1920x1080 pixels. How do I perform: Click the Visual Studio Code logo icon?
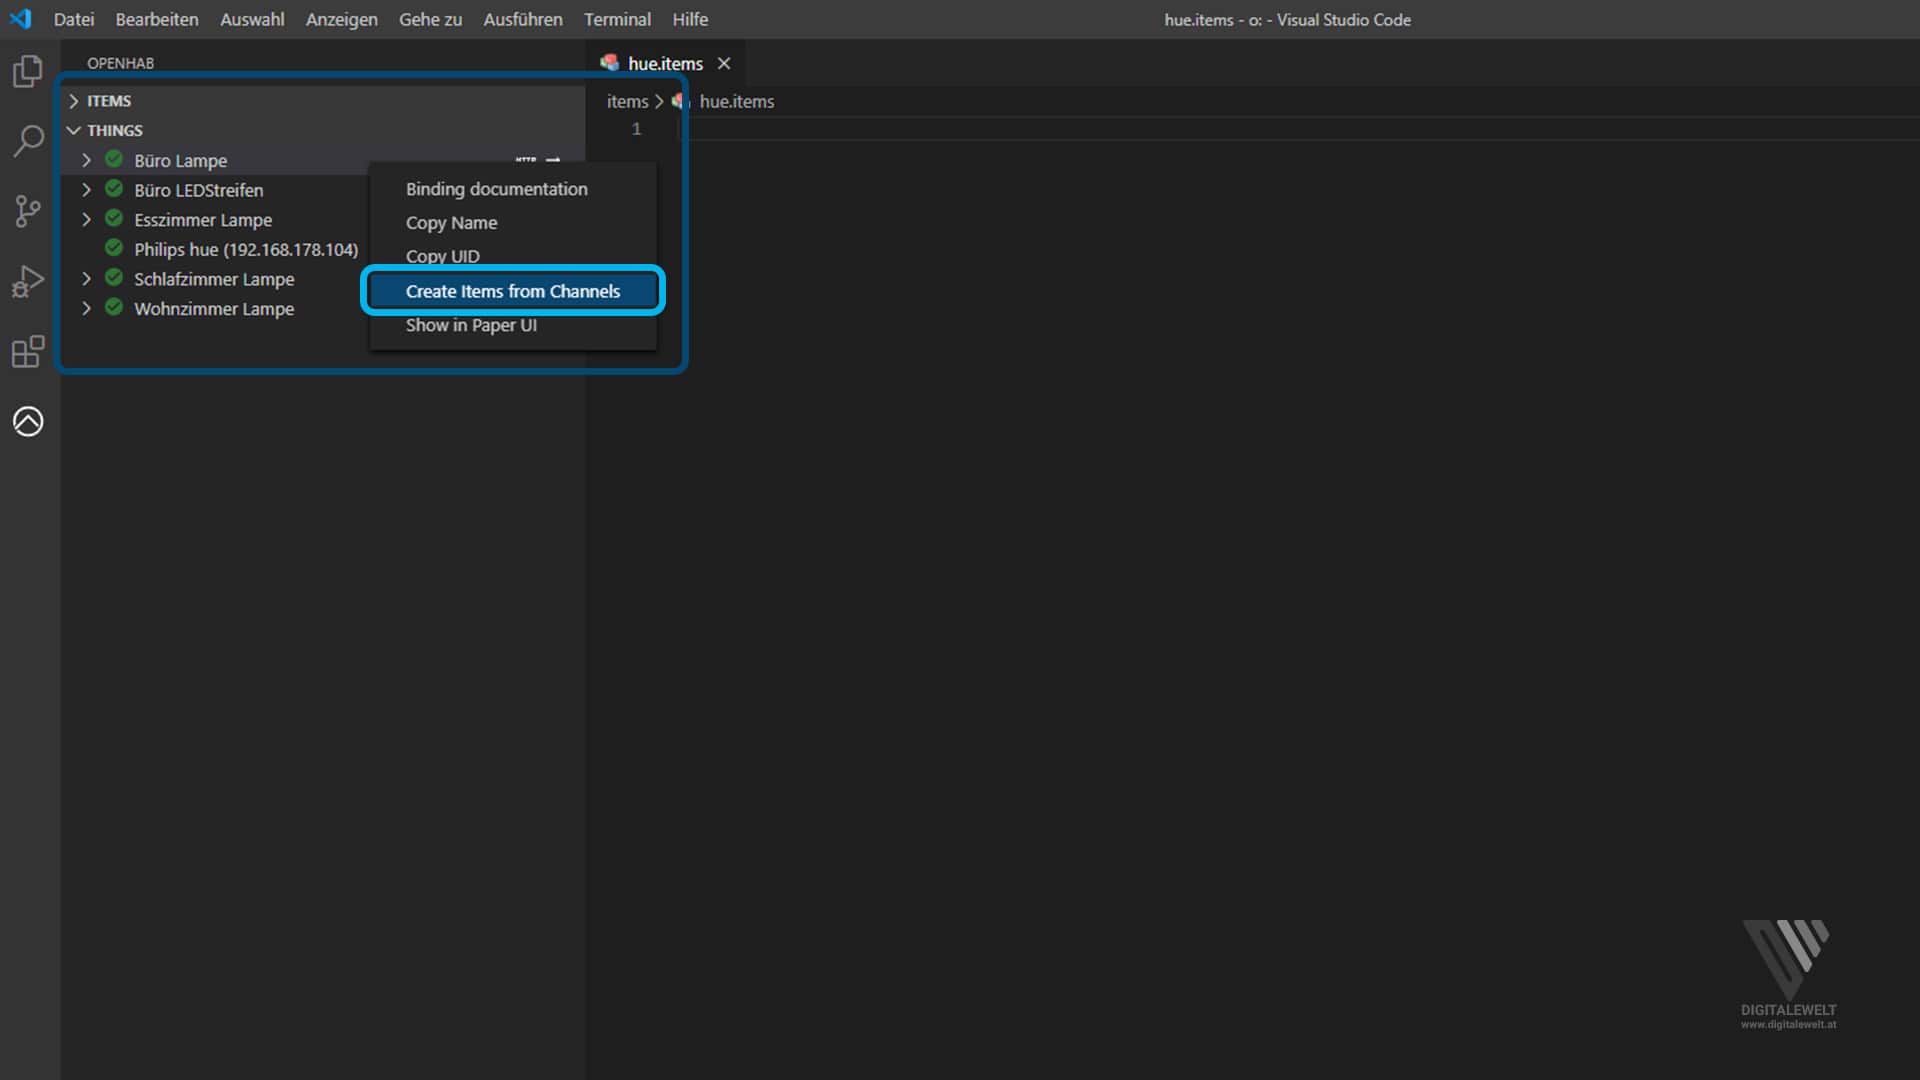tap(20, 19)
